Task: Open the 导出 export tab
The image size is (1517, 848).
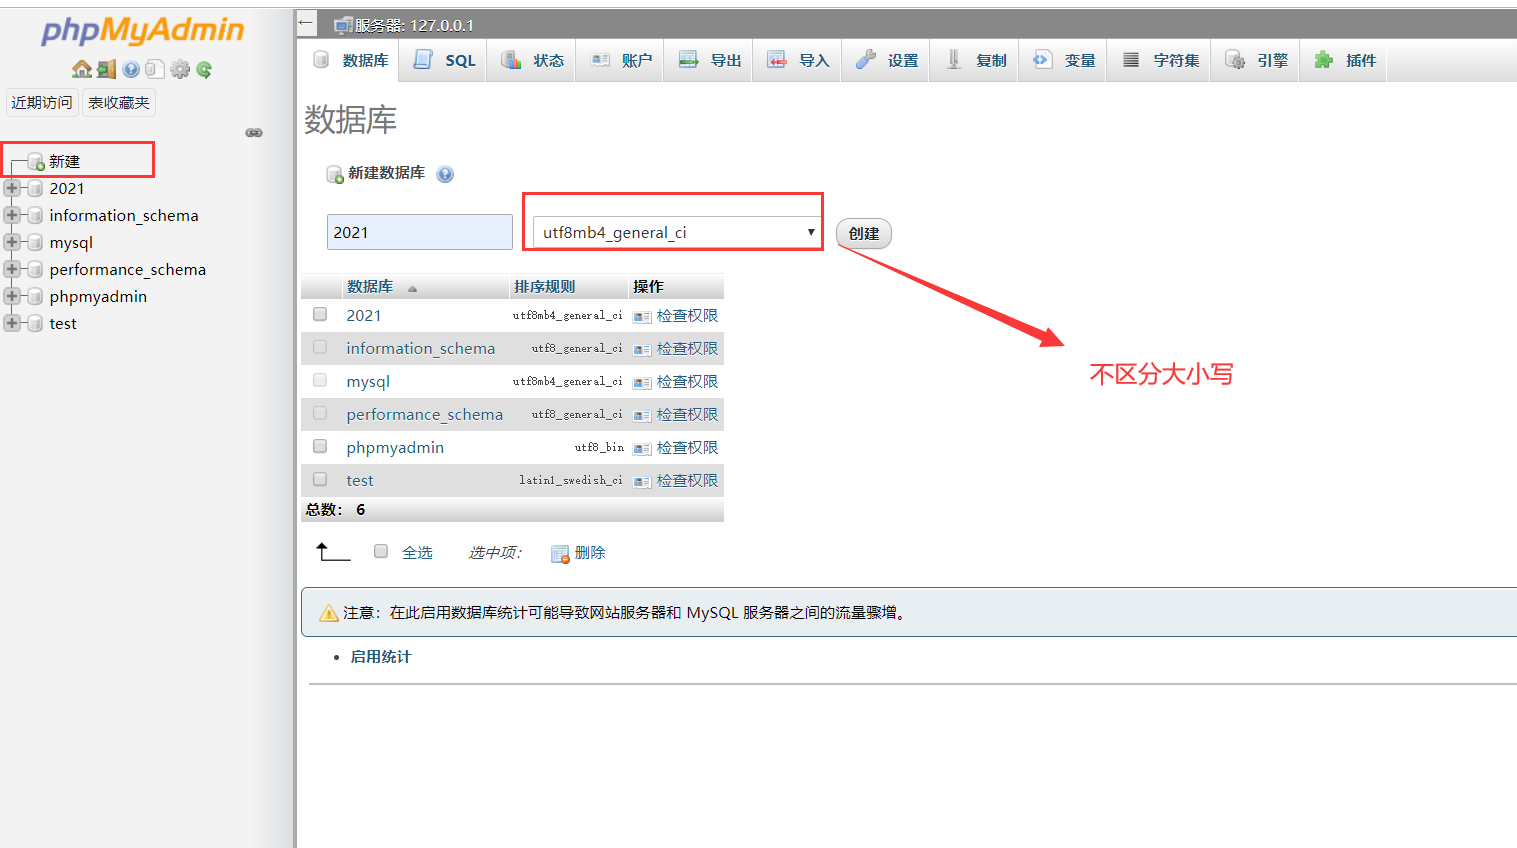Action: (710, 60)
